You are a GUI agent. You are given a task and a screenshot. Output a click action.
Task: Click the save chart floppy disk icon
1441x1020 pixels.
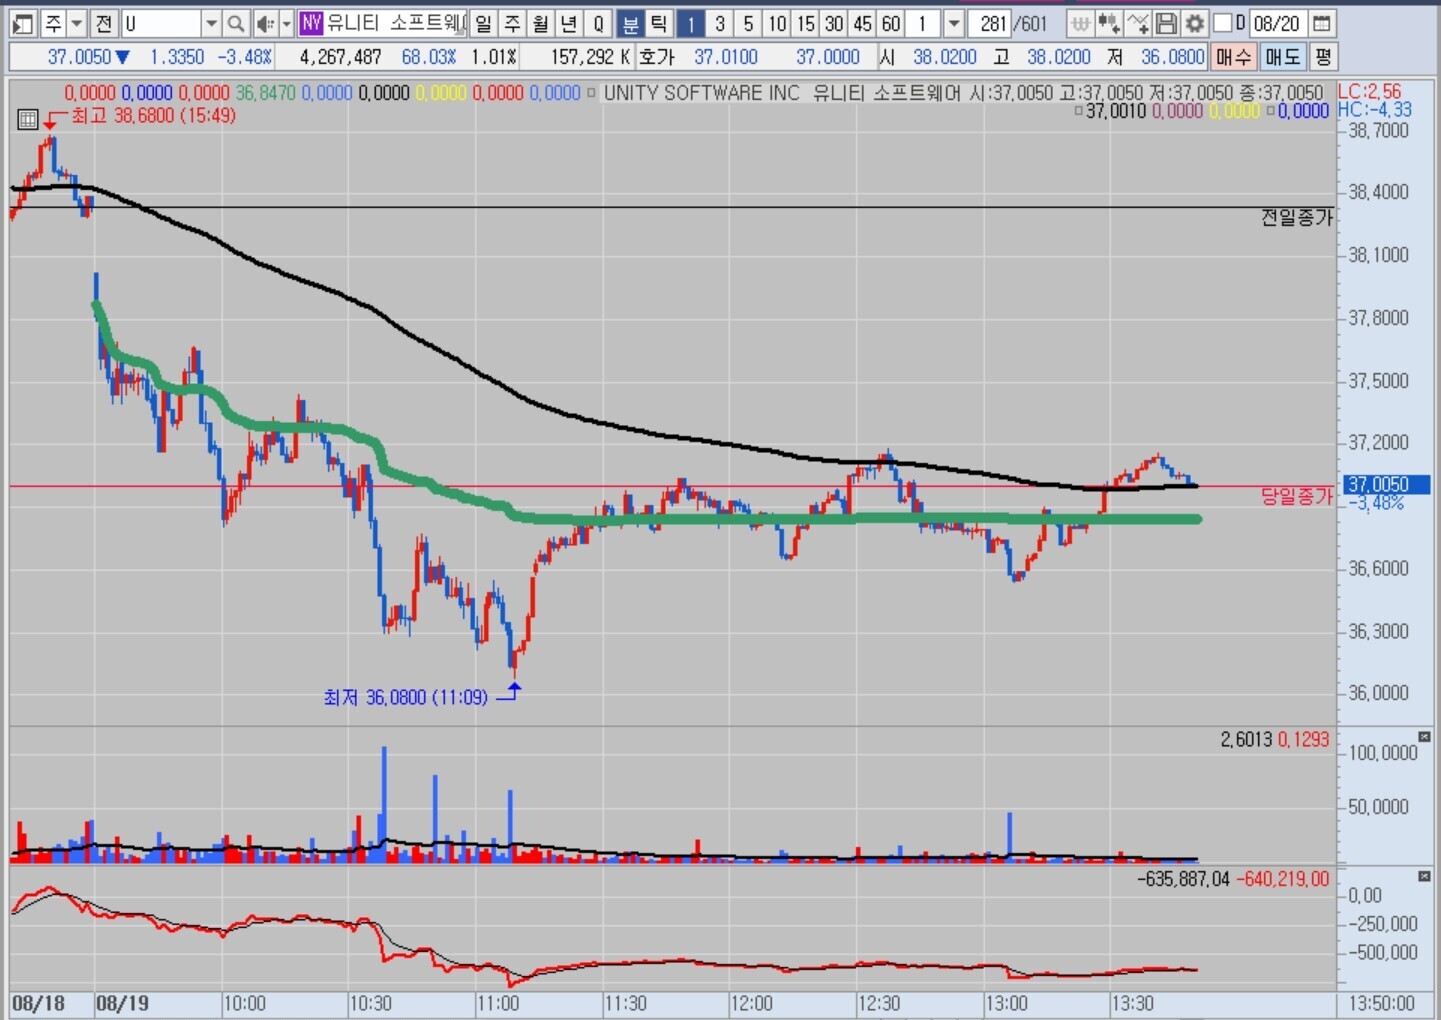coord(1166,23)
